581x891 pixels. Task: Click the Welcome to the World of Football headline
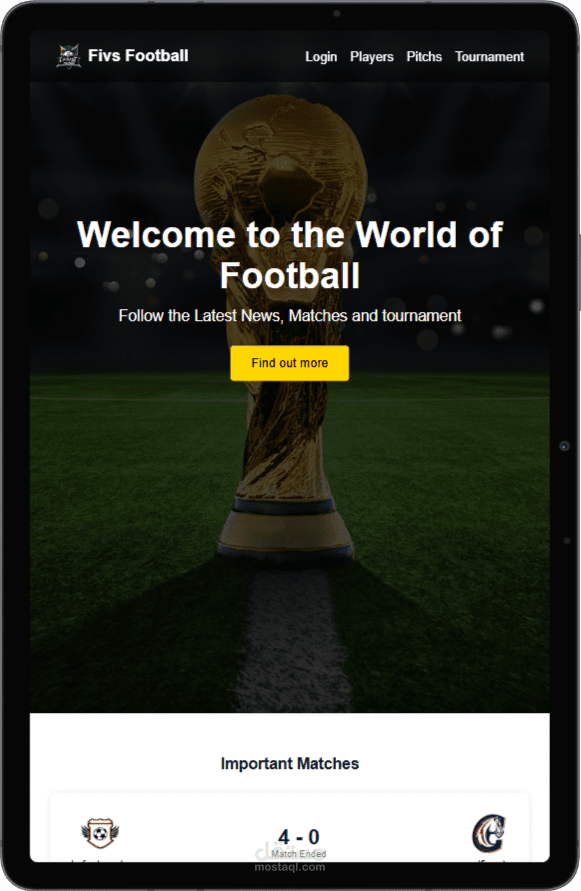click(x=290, y=255)
